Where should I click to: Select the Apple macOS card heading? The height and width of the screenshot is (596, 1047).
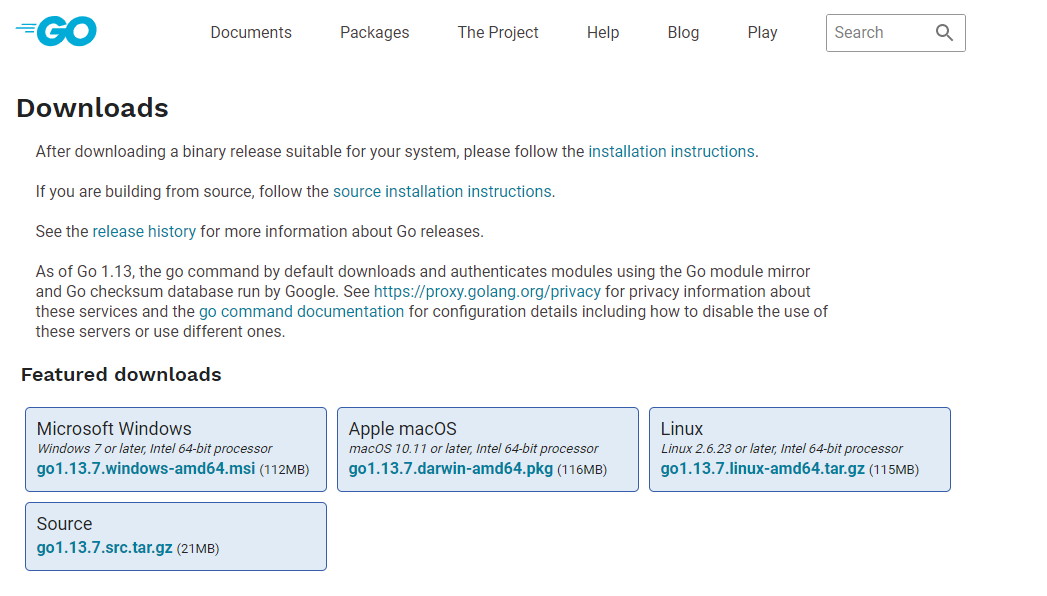click(x=403, y=428)
